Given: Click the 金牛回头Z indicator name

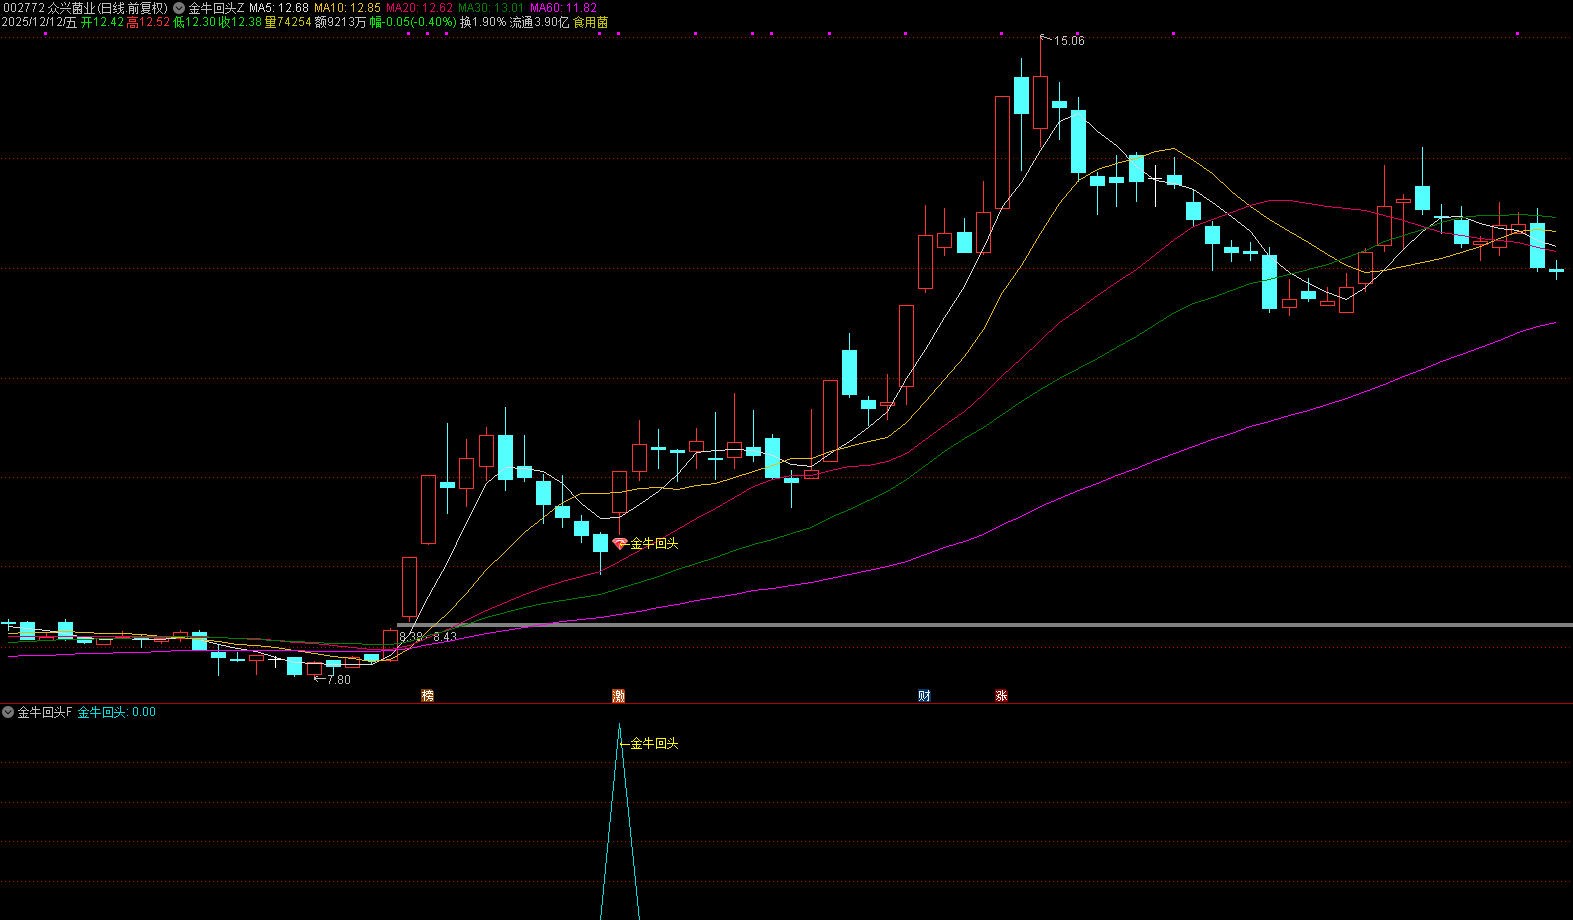Looking at the screenshot, I should [x=216, y=8].
